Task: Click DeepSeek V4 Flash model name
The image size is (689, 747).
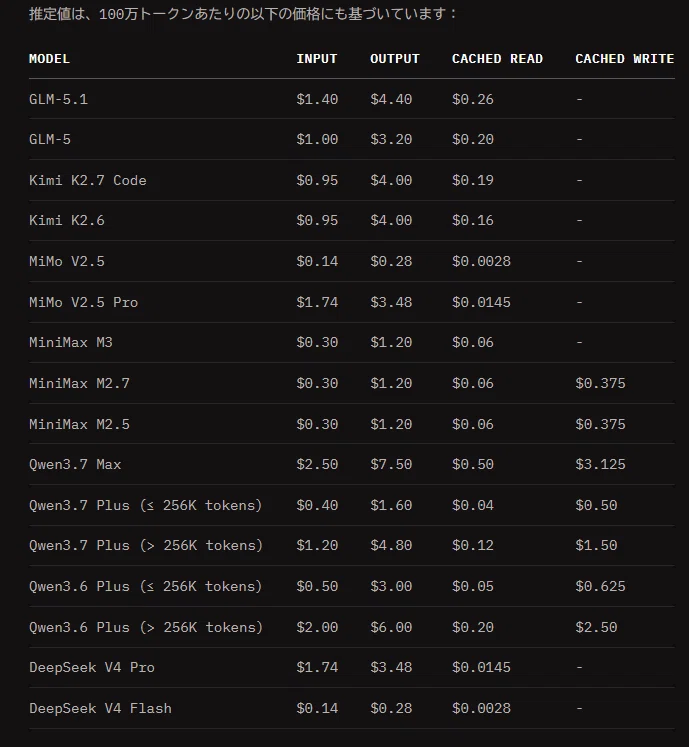Action: (x=100, y=708)
